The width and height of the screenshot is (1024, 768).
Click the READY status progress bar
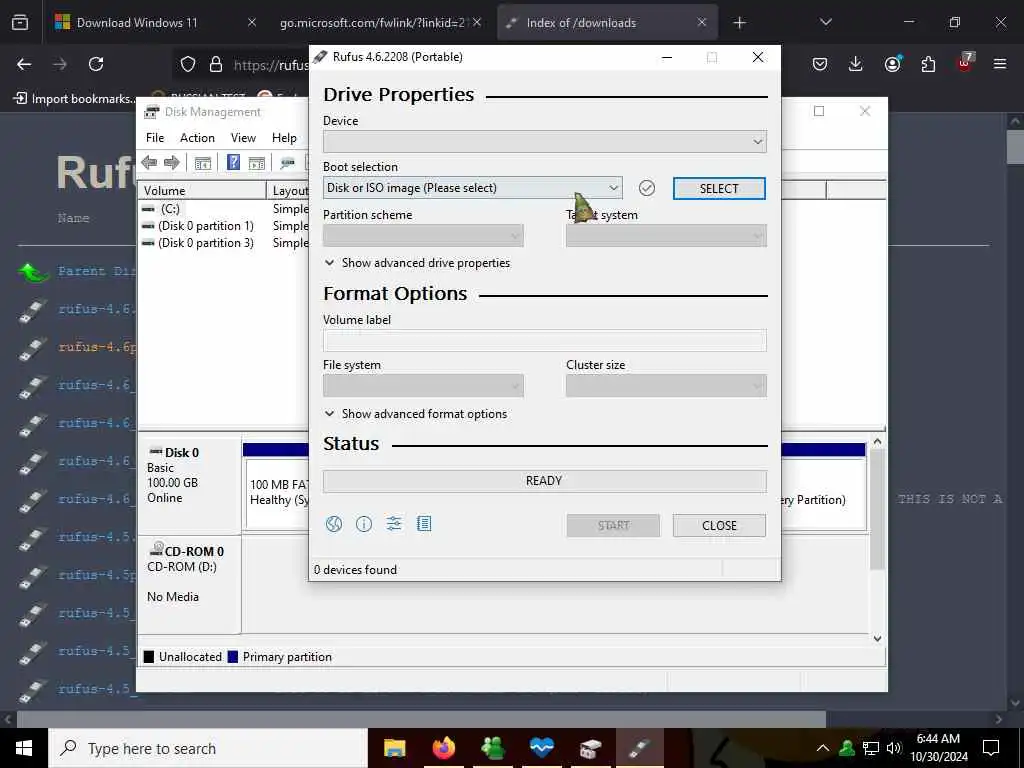(x=545, y=481)
